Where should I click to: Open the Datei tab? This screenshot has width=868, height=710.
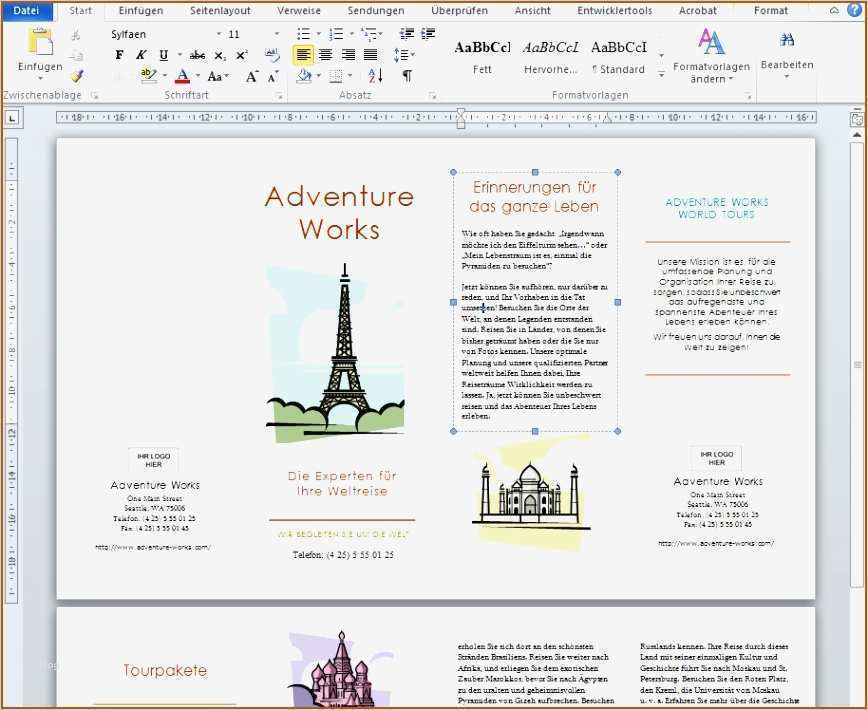(x=26, y=10)
